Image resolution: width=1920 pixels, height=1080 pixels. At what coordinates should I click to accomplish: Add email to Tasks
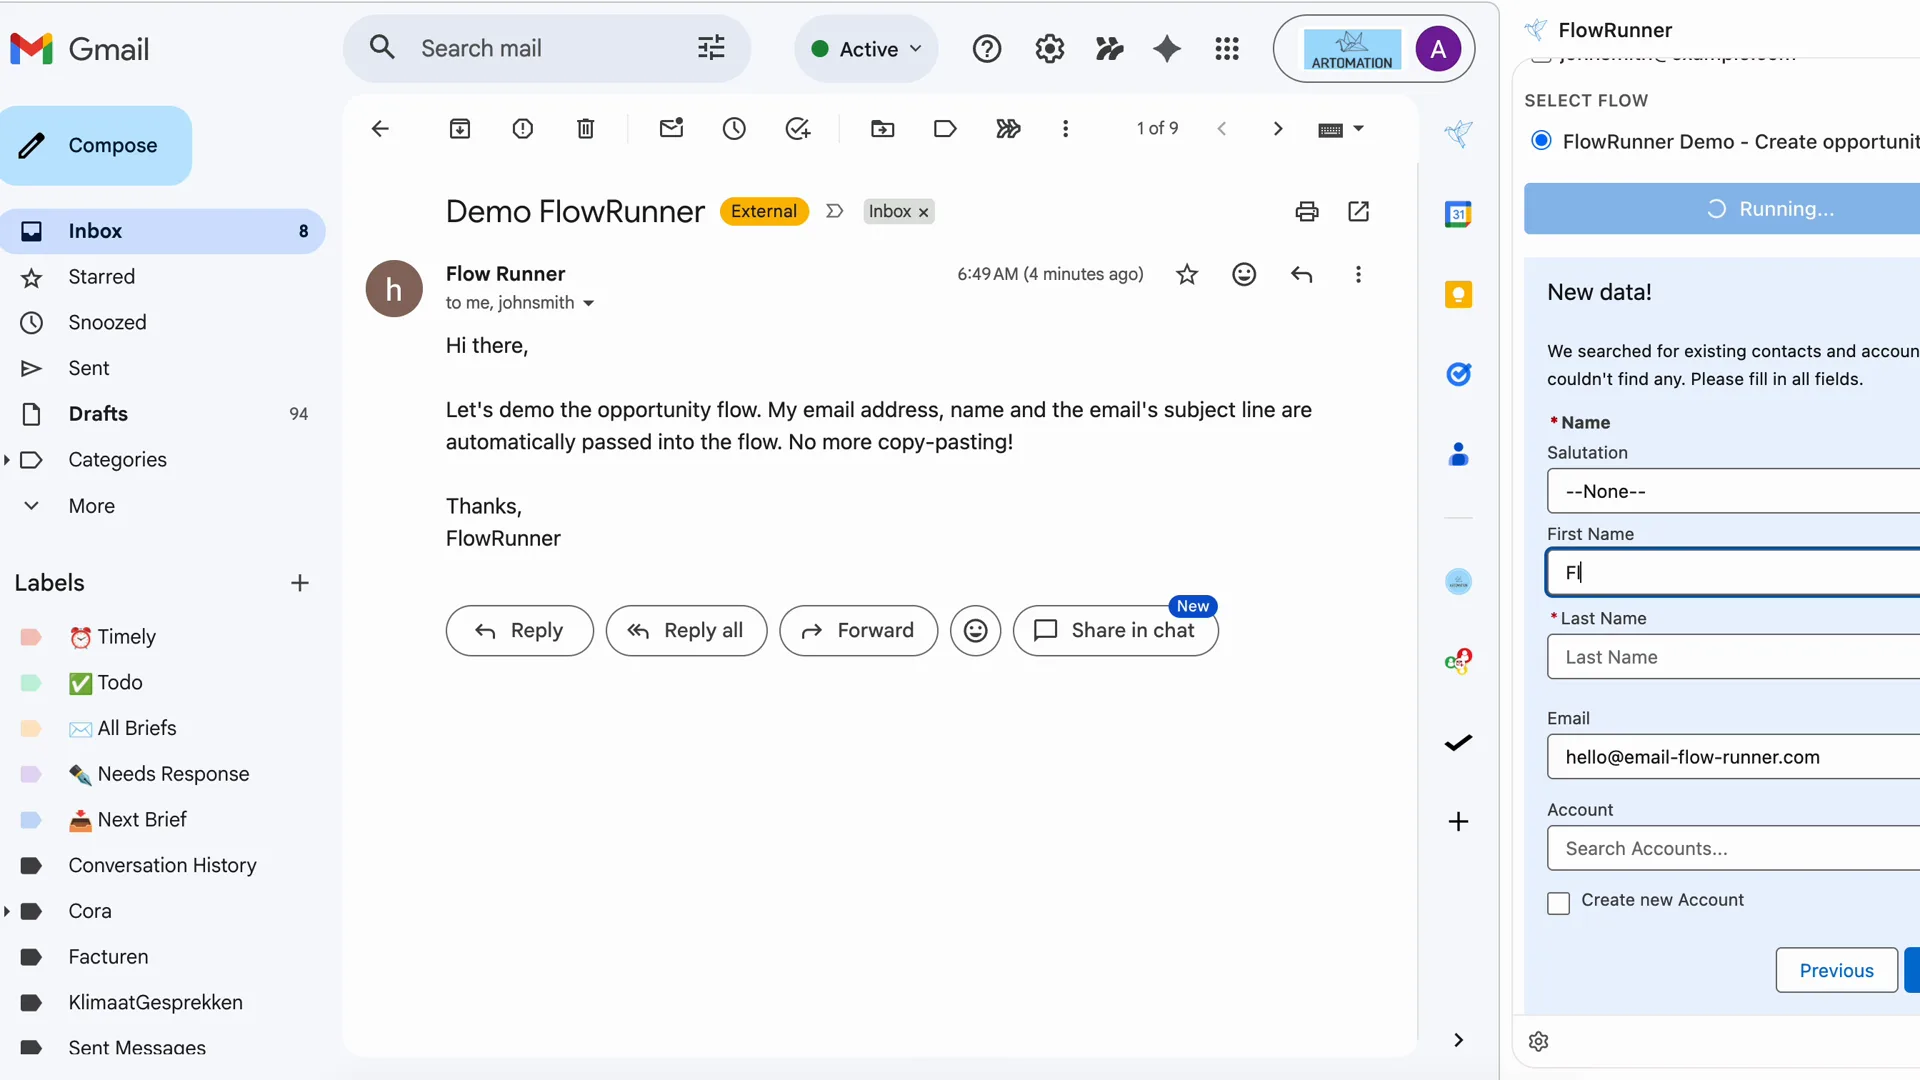[798, 128]
